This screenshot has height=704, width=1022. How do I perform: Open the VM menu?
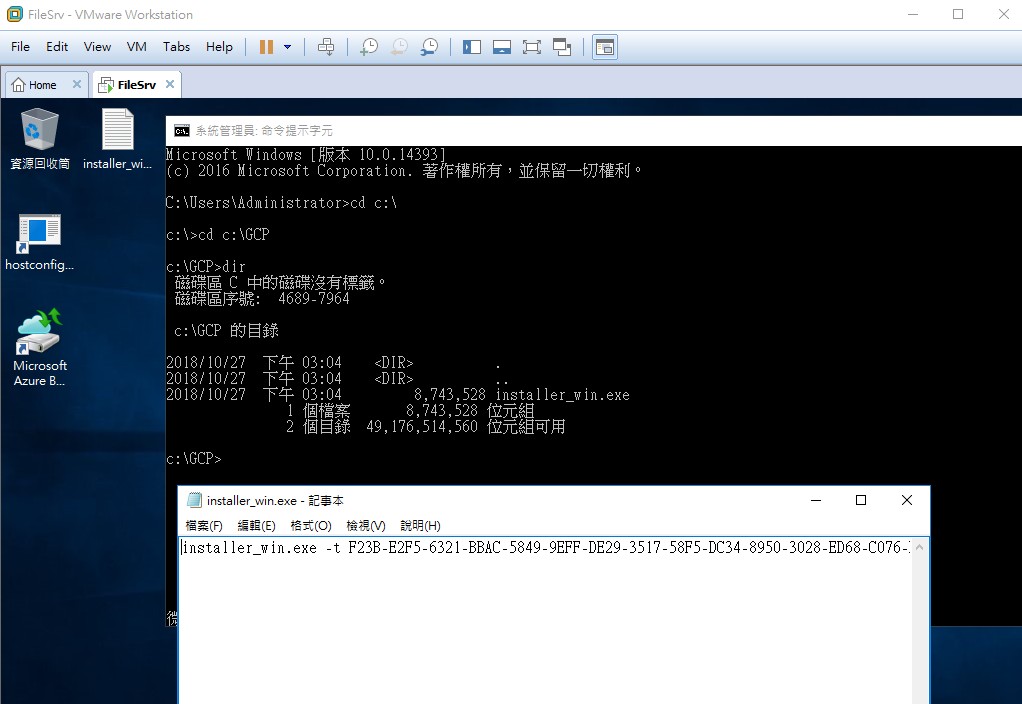point(136,47)
